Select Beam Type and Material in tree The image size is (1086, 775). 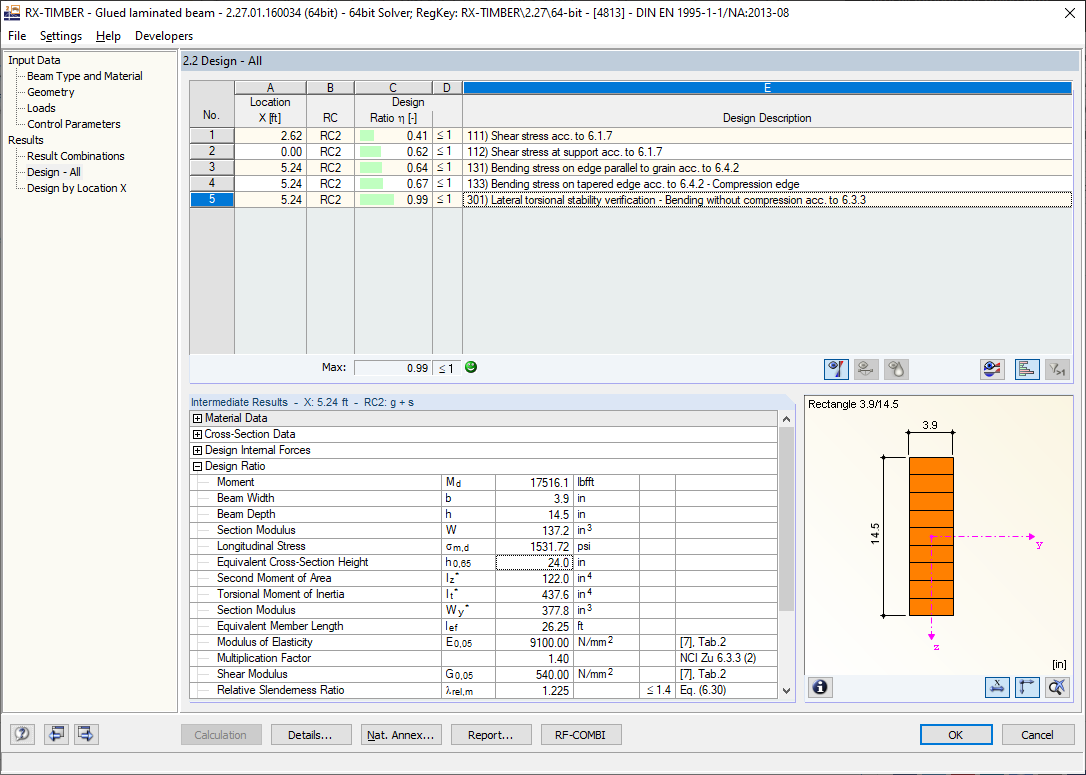84,76
